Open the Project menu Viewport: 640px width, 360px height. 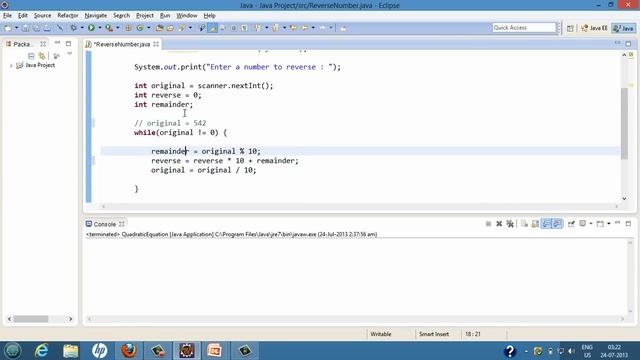coord(145,16)
